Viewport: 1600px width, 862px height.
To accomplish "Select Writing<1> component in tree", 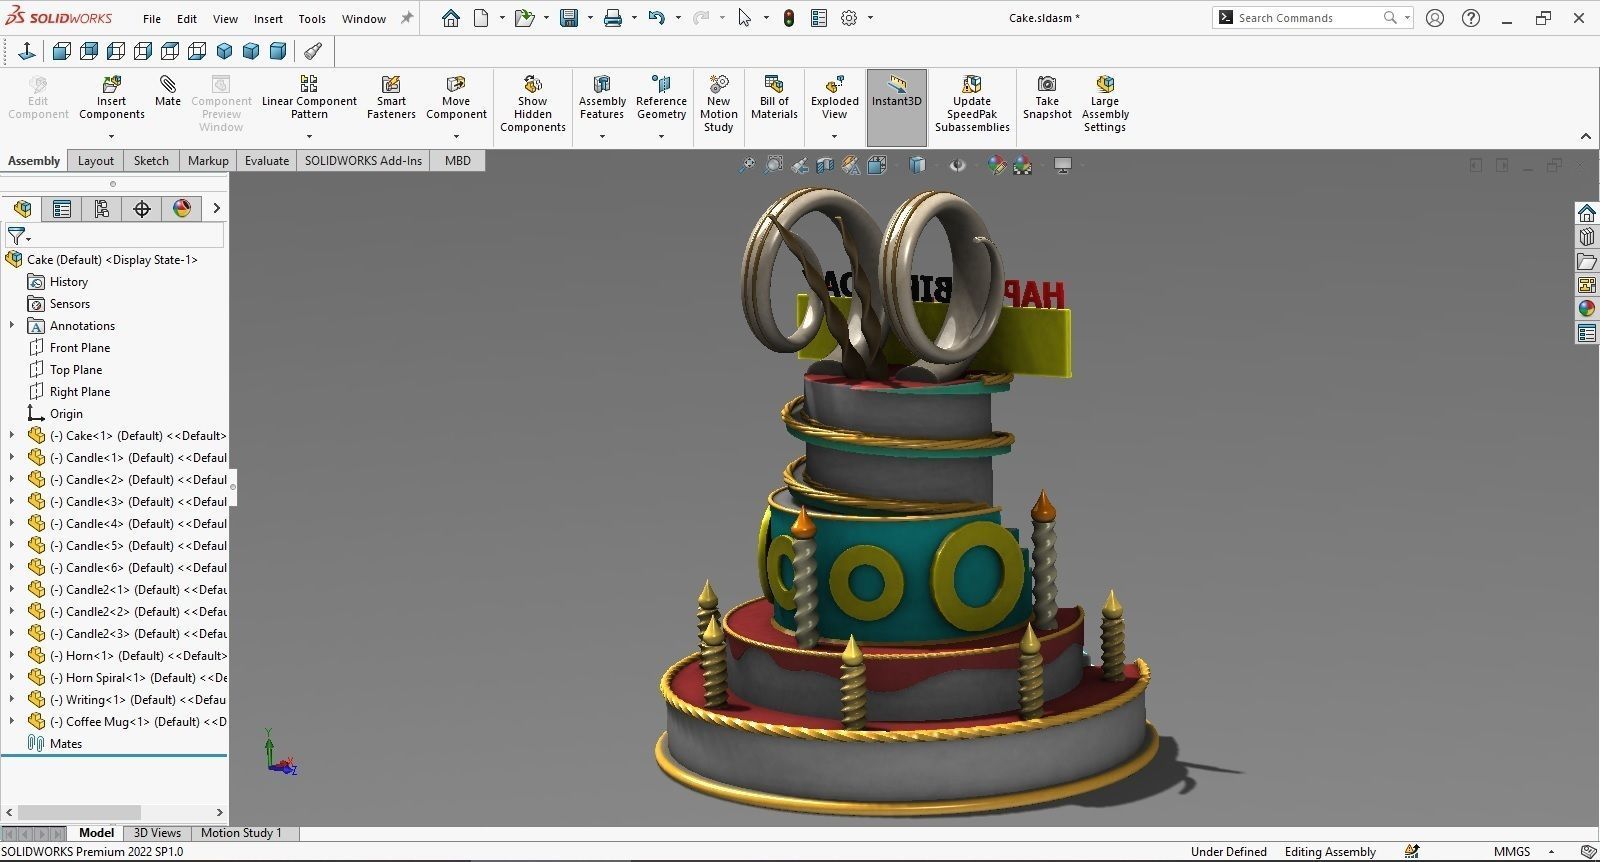I will 138,700.
